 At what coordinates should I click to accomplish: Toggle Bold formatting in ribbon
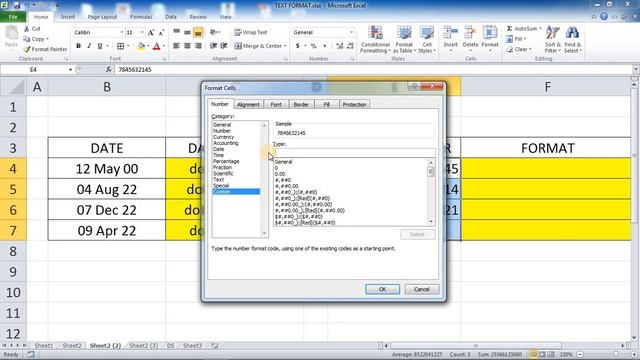point(78,46)
